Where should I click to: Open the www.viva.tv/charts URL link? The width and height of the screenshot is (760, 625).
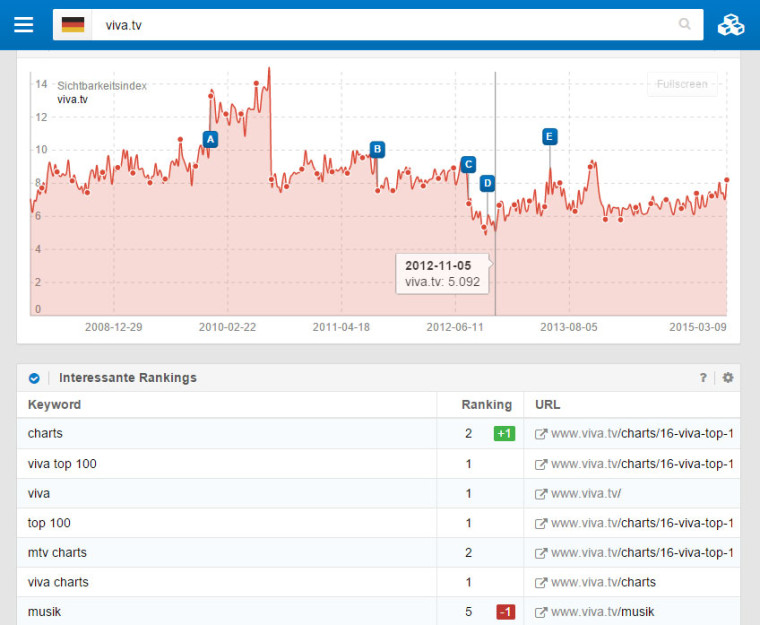(603, 582)
